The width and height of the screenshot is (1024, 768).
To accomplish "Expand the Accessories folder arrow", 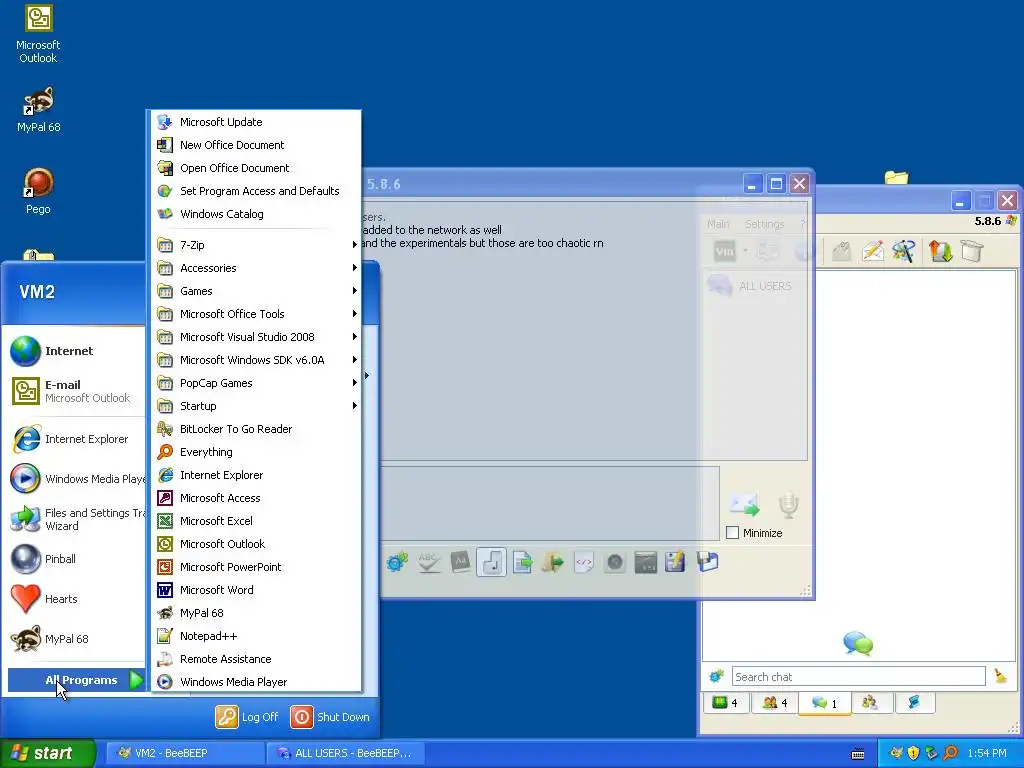I will (355, 268).
